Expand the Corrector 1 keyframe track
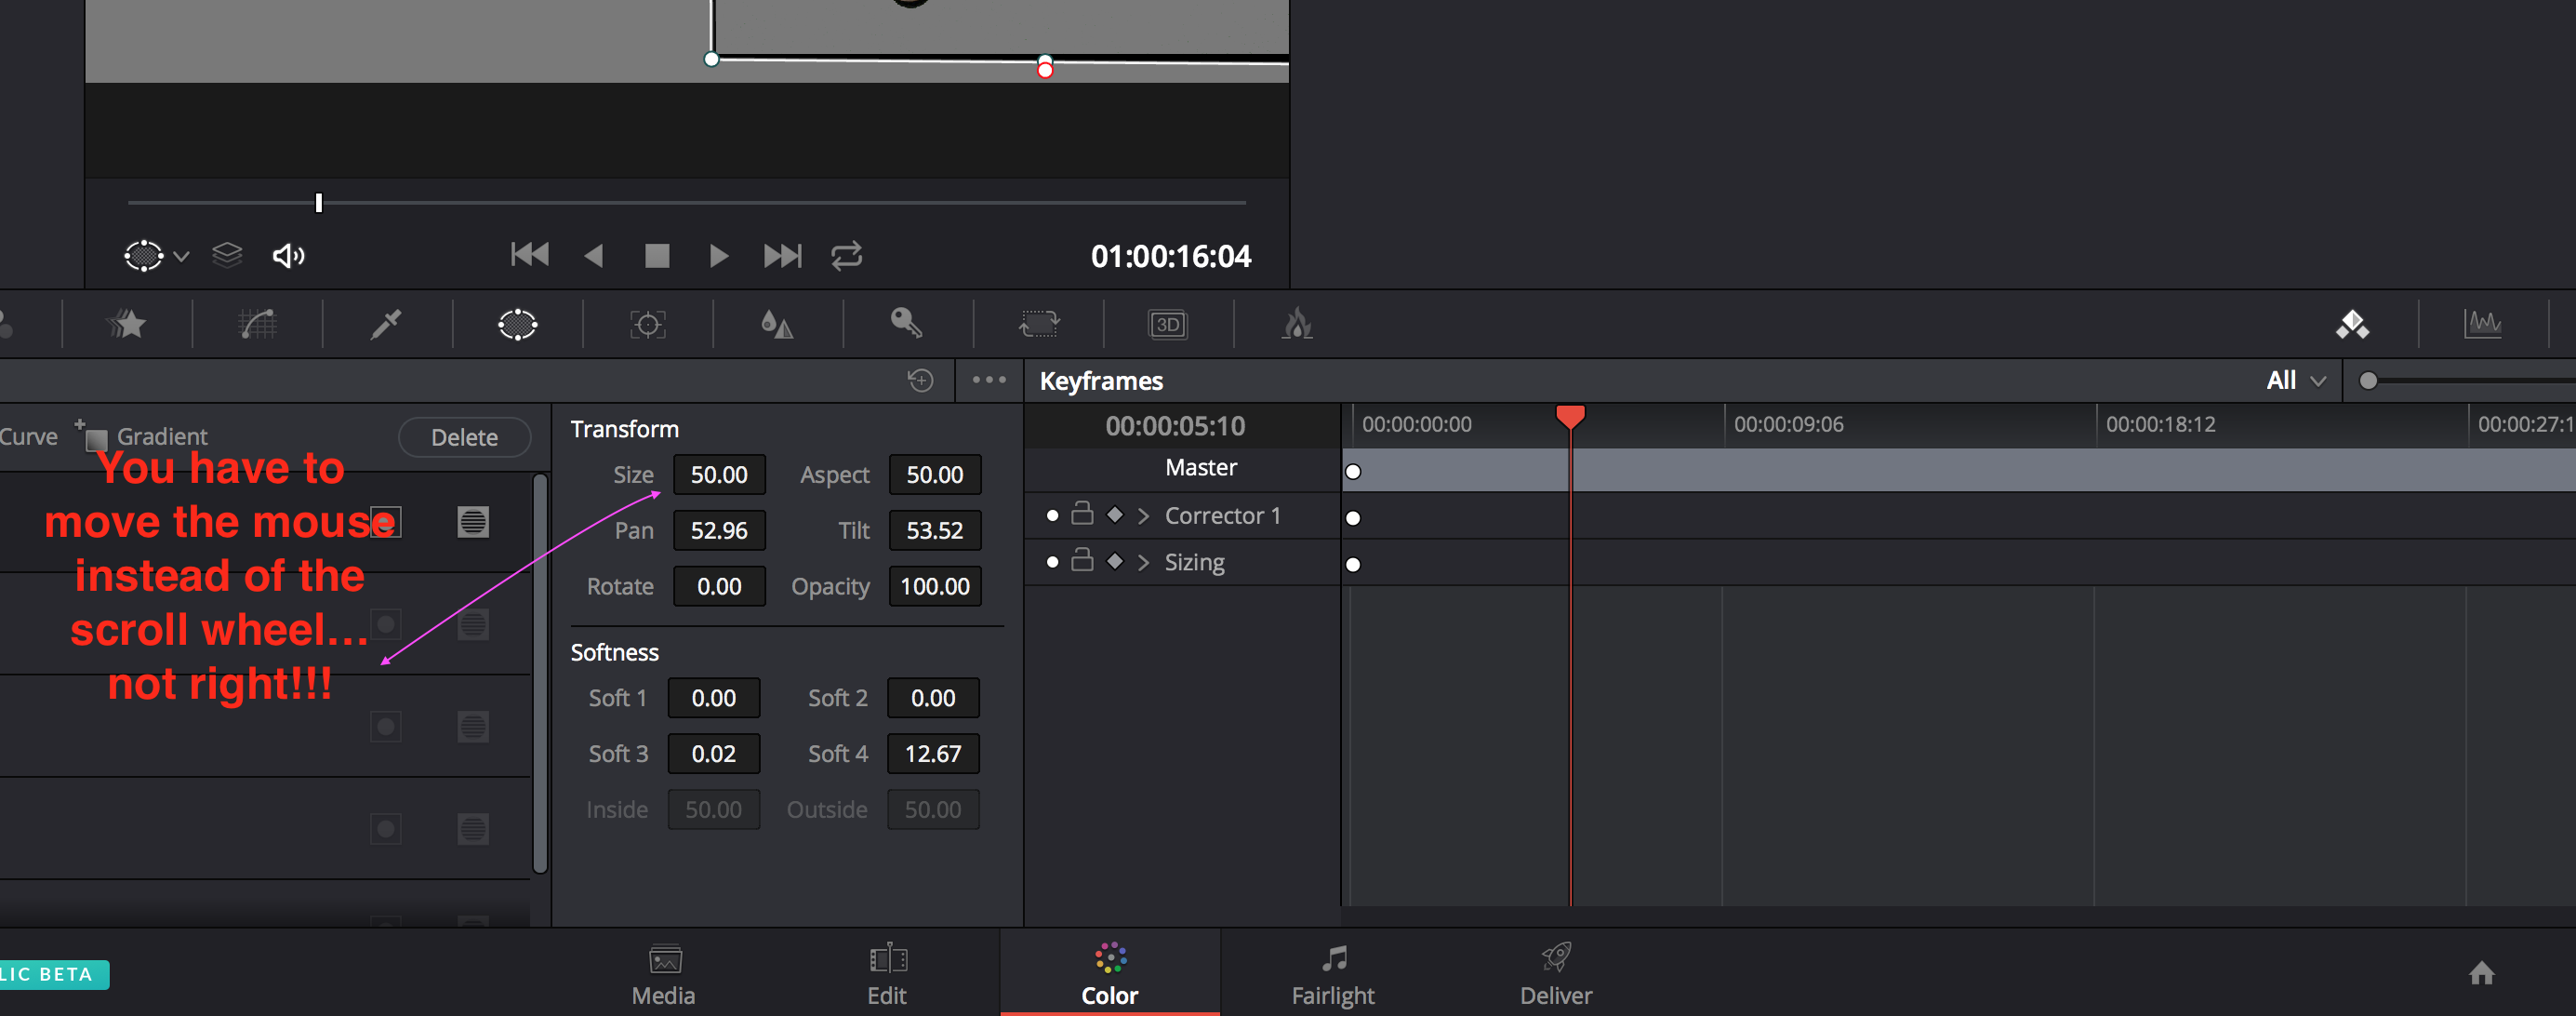The height and width of the screenshot is (1016, 2576). [x=1143, y=516]
